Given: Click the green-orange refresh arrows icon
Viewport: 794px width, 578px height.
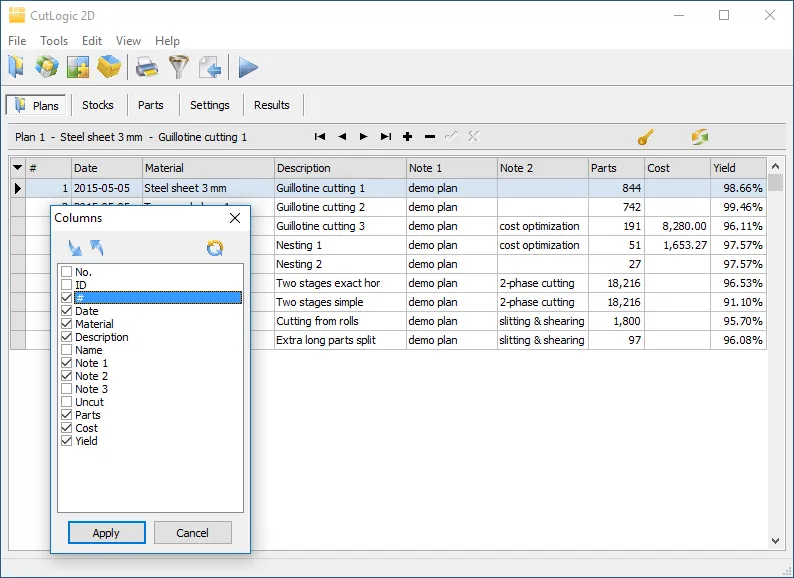Looking at the screenshot, I should 699,137.
